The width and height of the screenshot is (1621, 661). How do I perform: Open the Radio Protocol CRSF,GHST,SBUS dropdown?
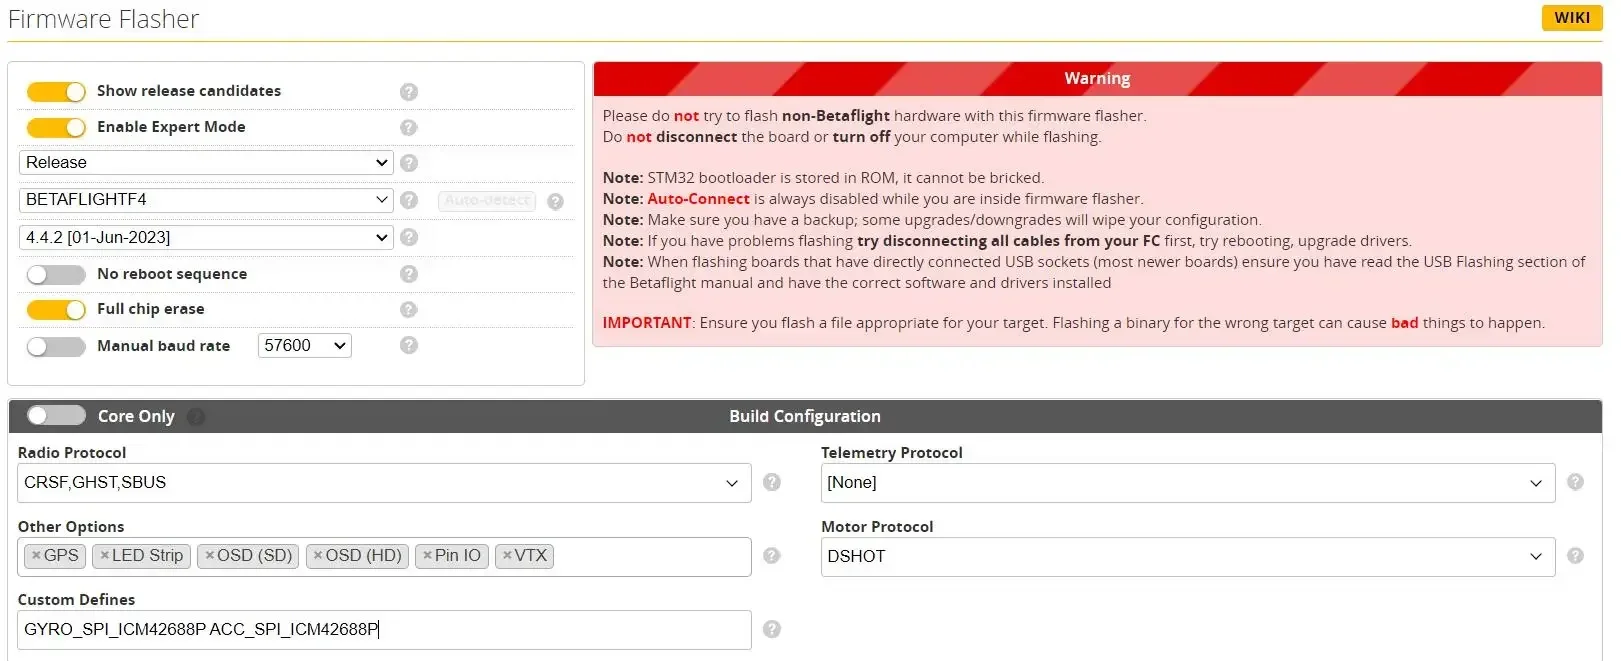[x=384, y=483]
